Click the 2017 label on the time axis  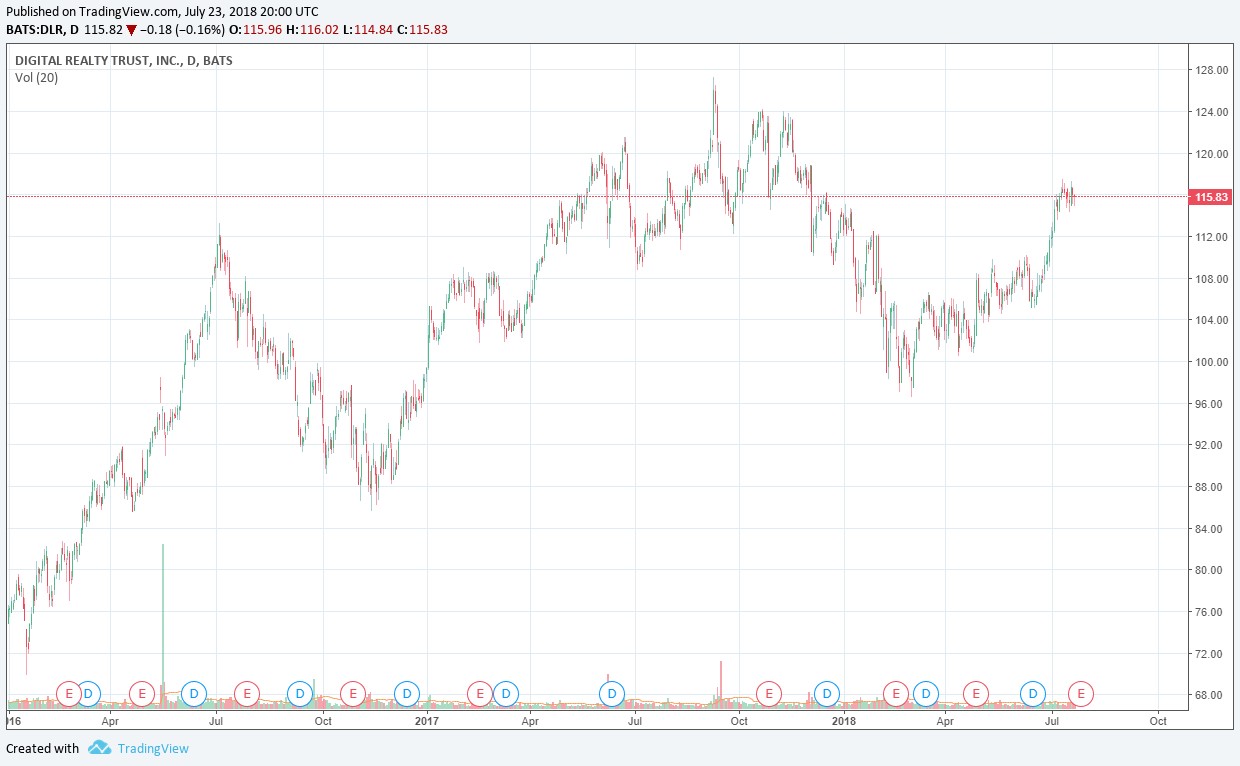coord(427,720)
